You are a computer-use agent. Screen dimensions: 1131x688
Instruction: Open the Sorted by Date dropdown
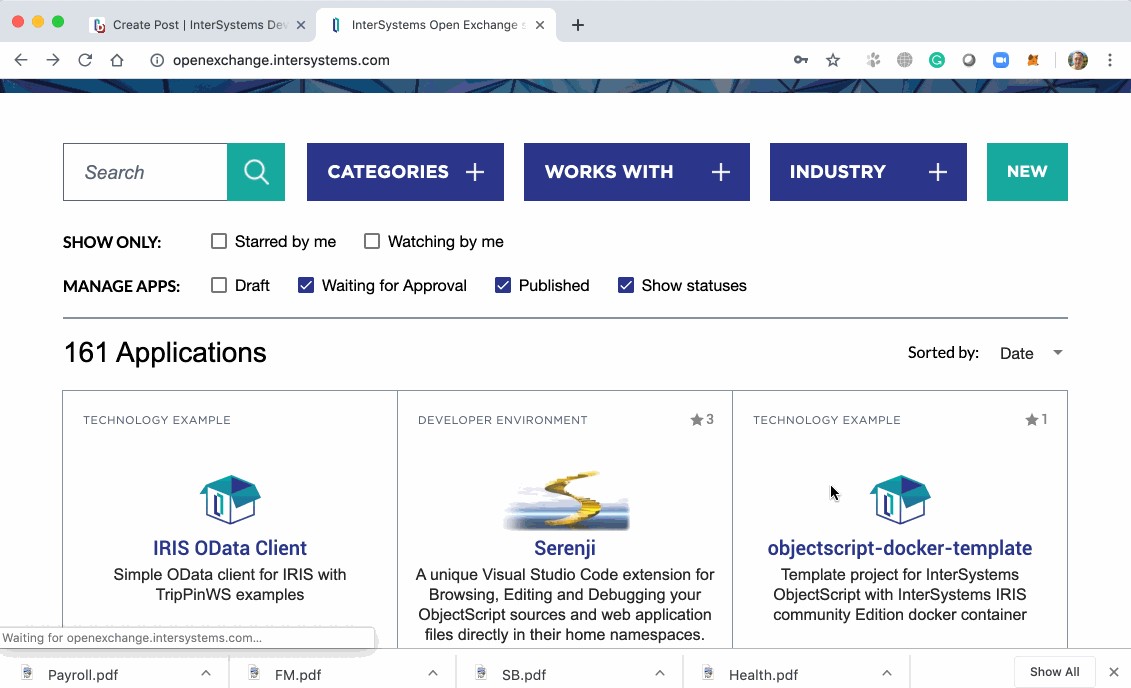[1030, 353]
